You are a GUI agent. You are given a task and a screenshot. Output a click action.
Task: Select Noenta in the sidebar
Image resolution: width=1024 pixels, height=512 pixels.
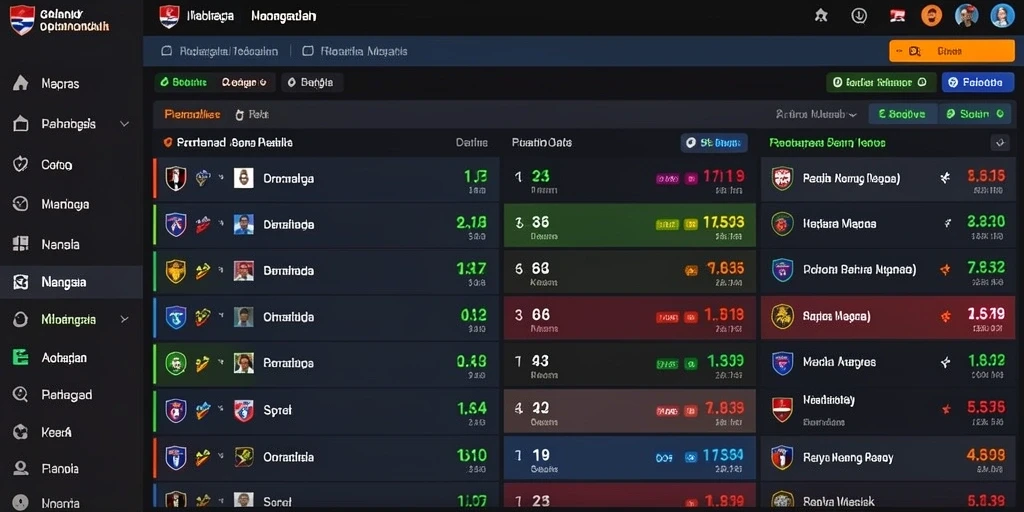point(60,504)
